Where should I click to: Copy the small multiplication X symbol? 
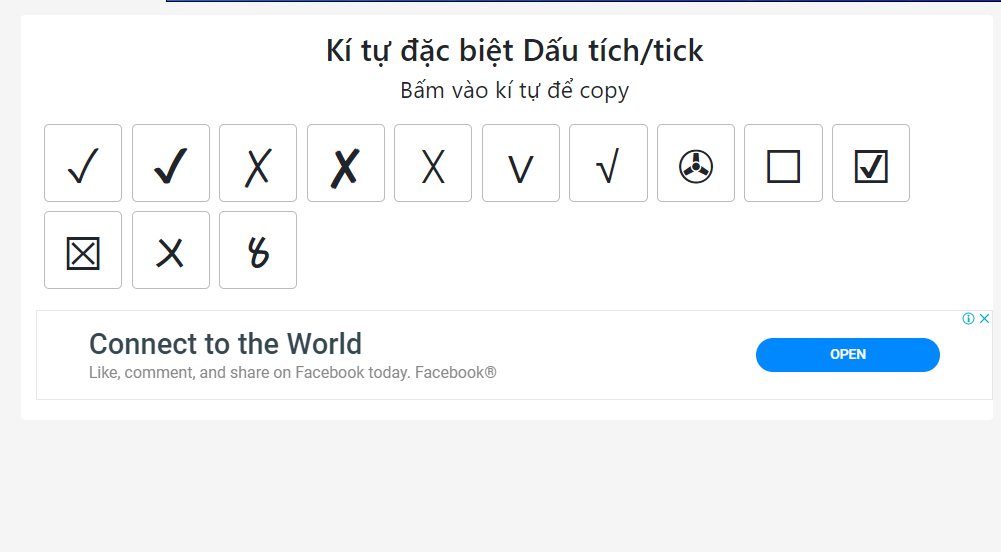pos(171,250)
